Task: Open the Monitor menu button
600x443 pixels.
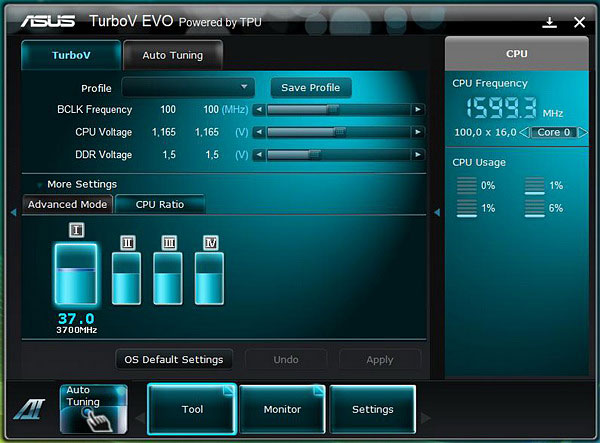Action: (x=282, y=409)
